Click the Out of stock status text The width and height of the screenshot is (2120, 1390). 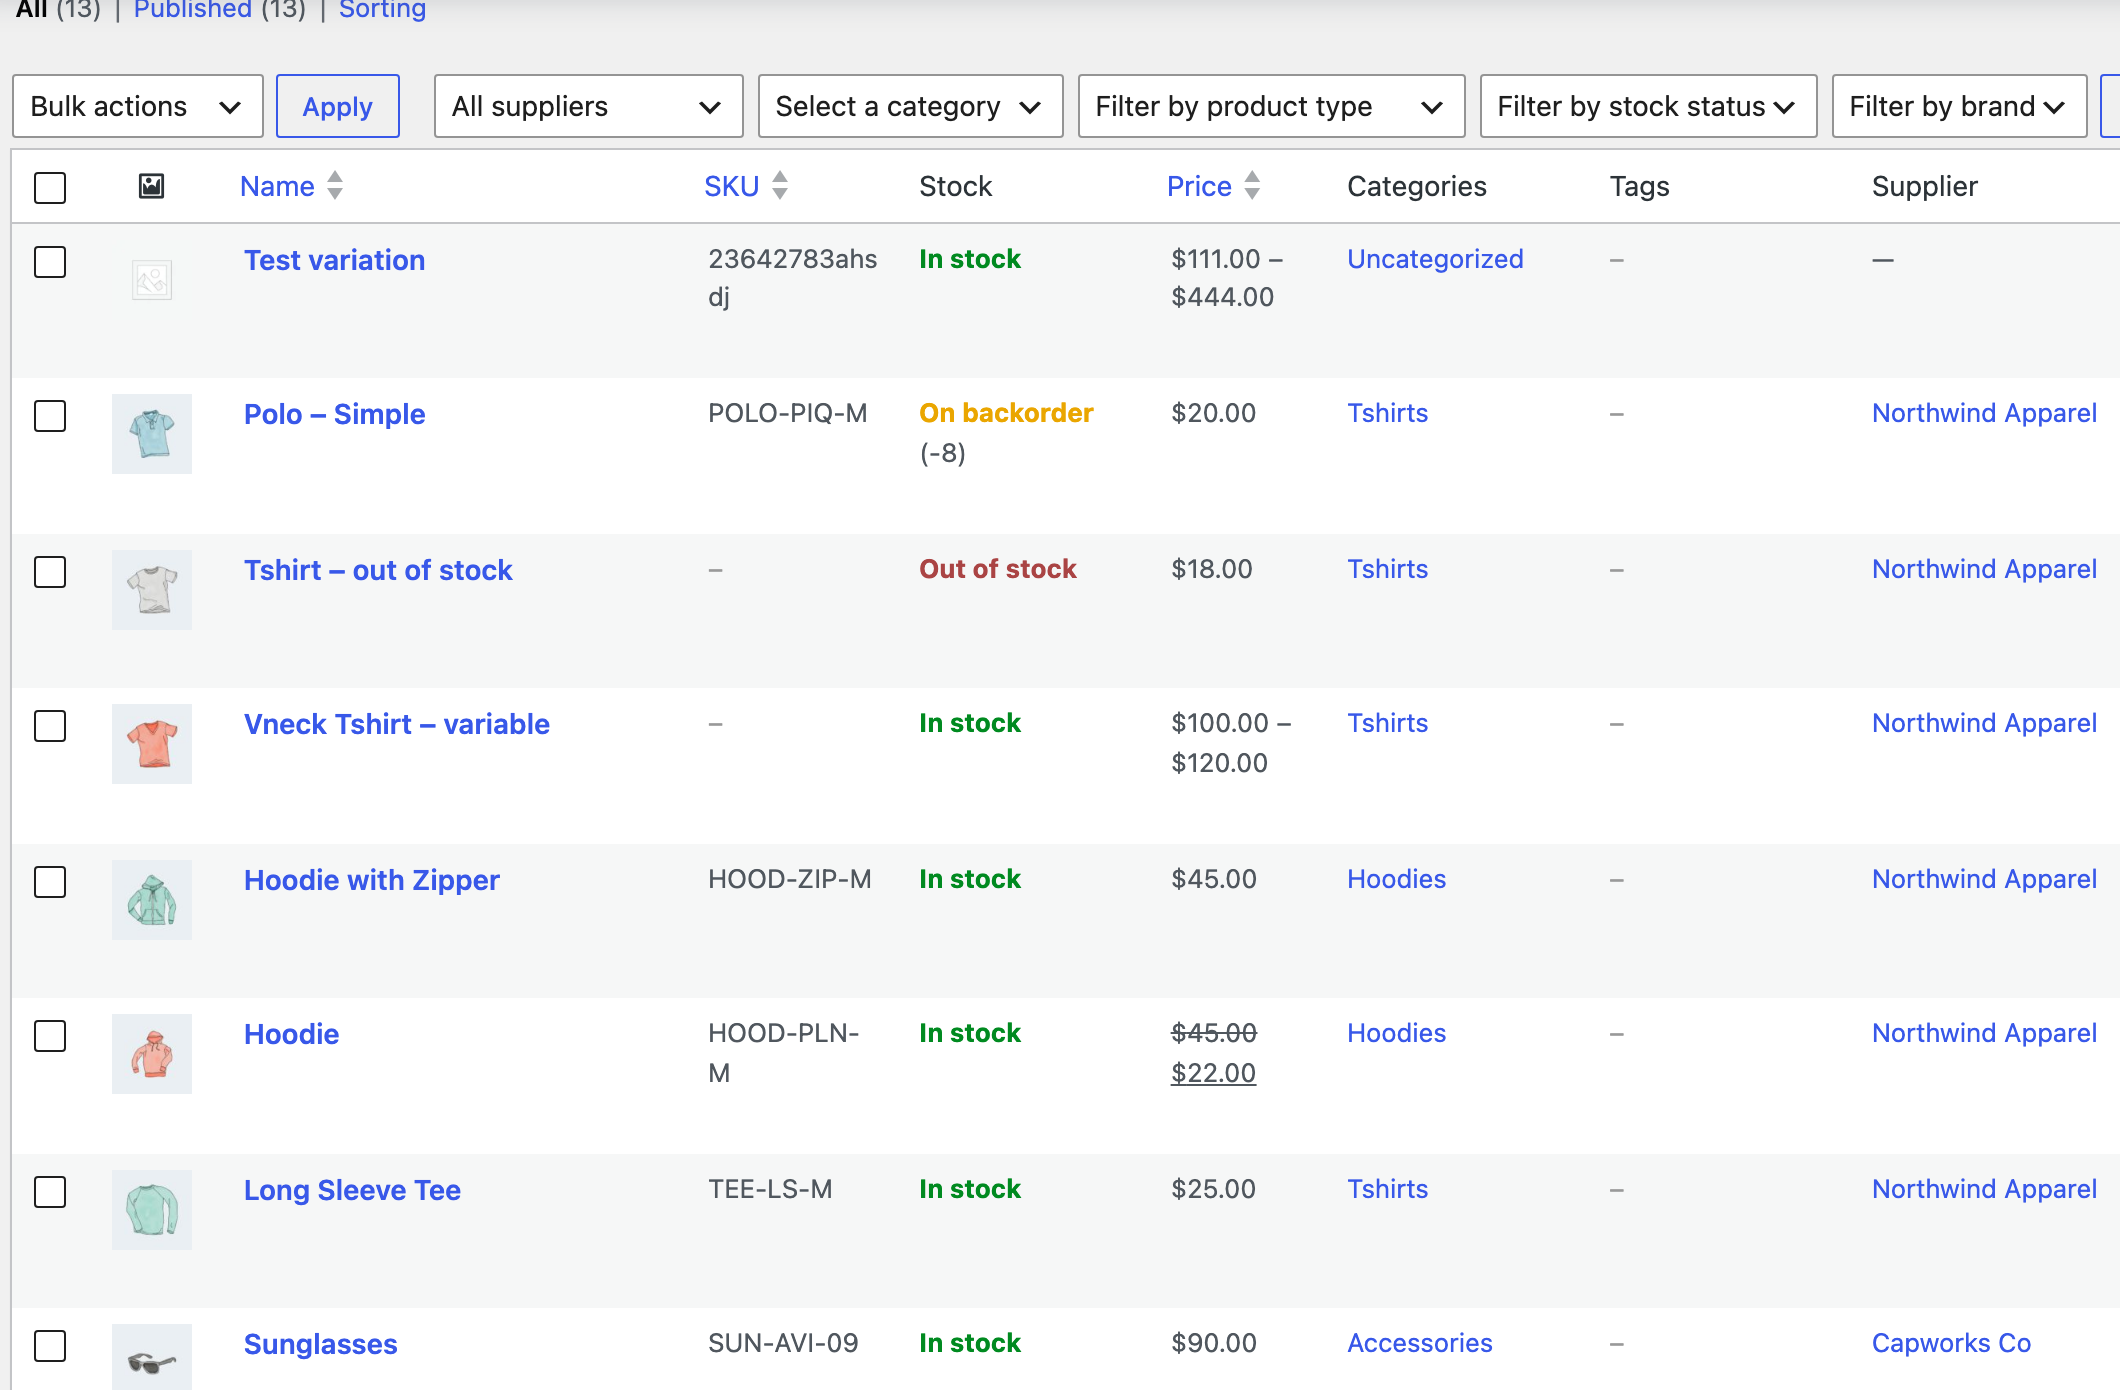[998, 569]
